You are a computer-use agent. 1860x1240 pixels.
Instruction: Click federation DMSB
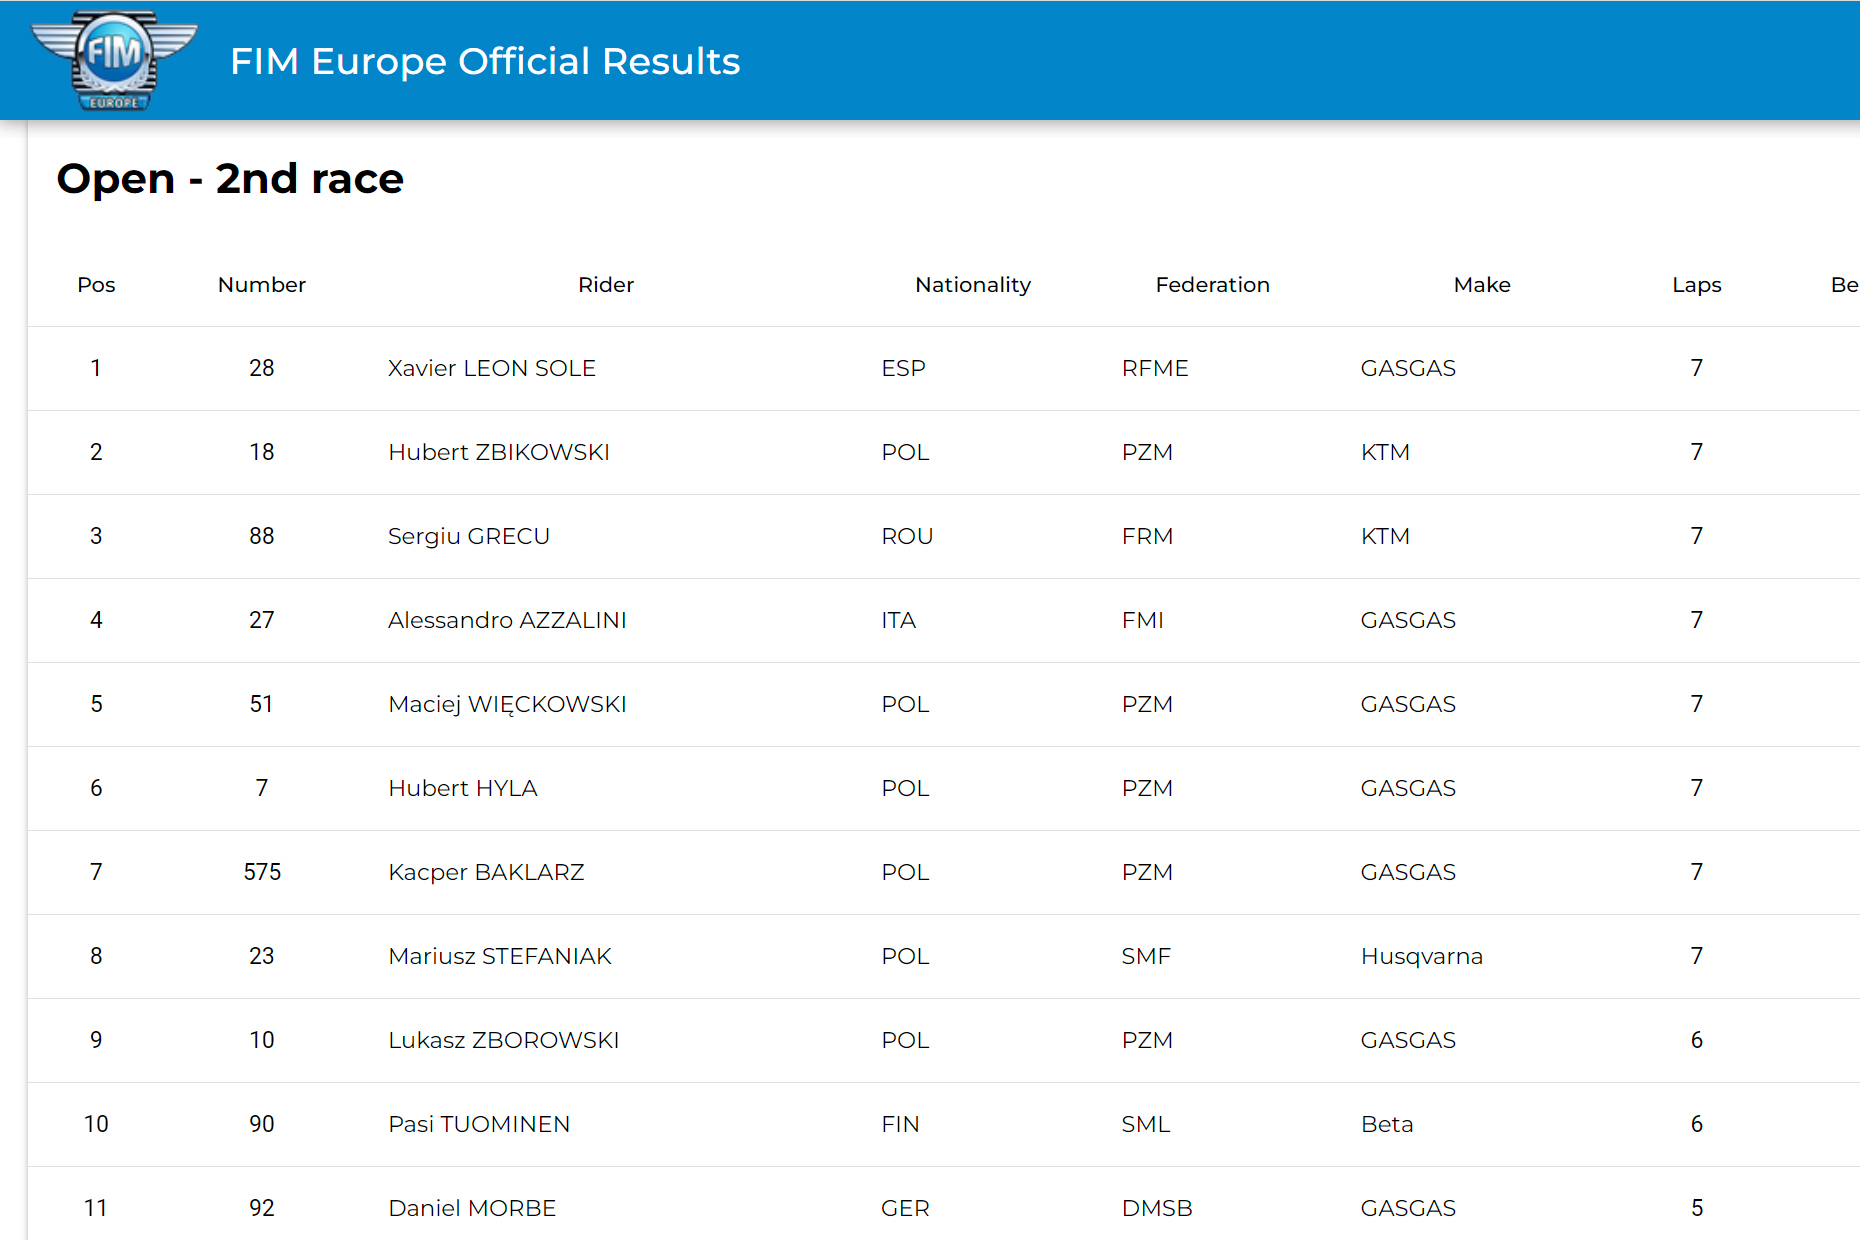(x=1157, y=1208)
